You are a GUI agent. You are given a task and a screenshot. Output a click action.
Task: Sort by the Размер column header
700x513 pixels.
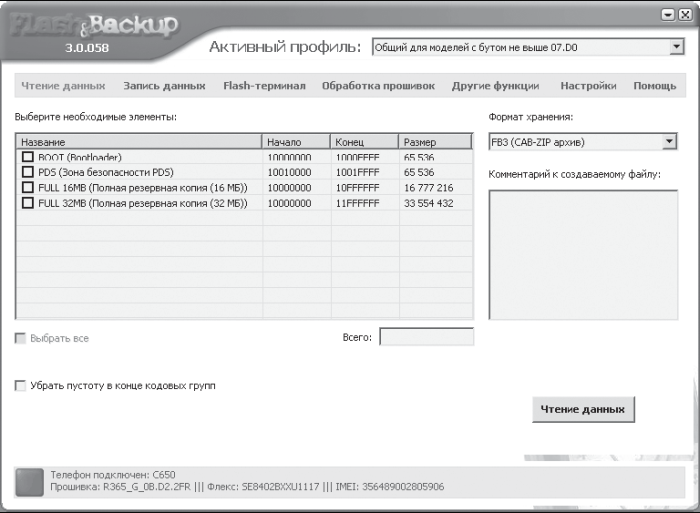tap(435, 142)
